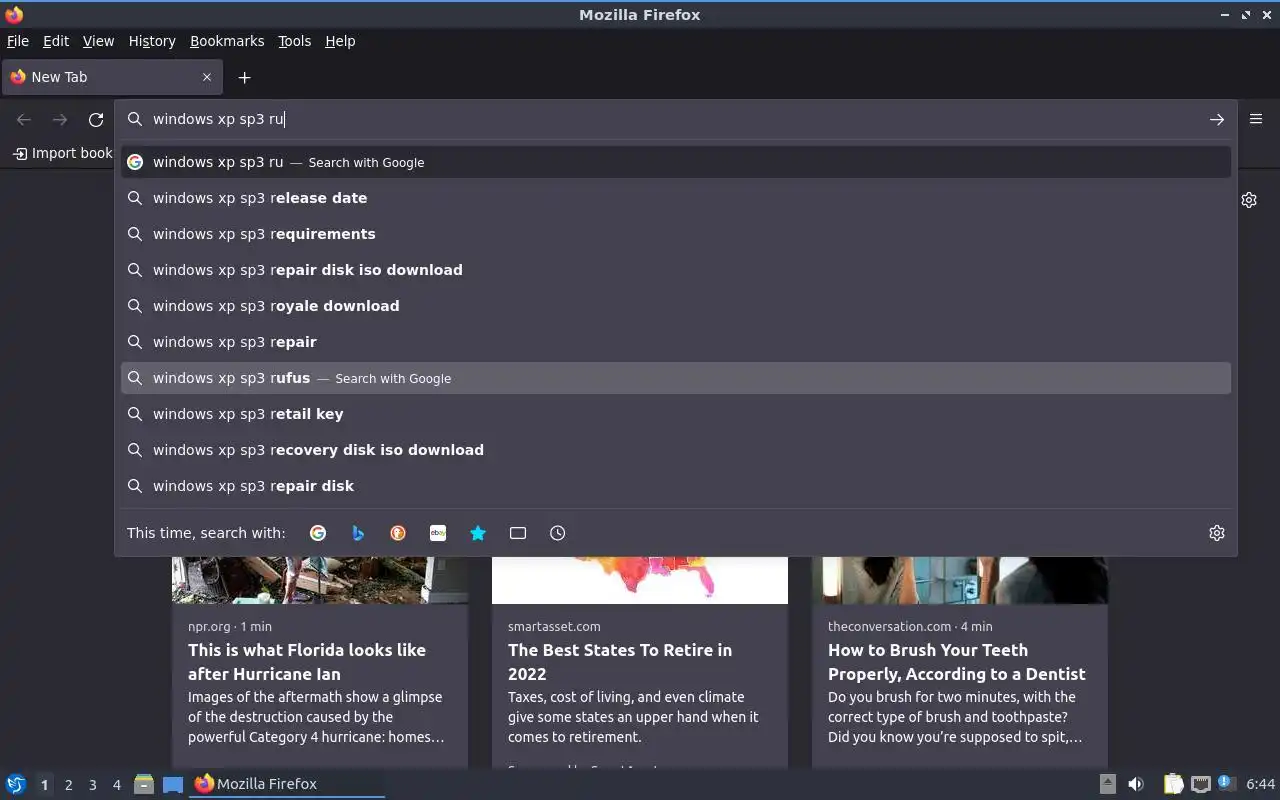The image size is (1280, 800).
Task: Open a new tab with plus button
Action: click(244, 77)
